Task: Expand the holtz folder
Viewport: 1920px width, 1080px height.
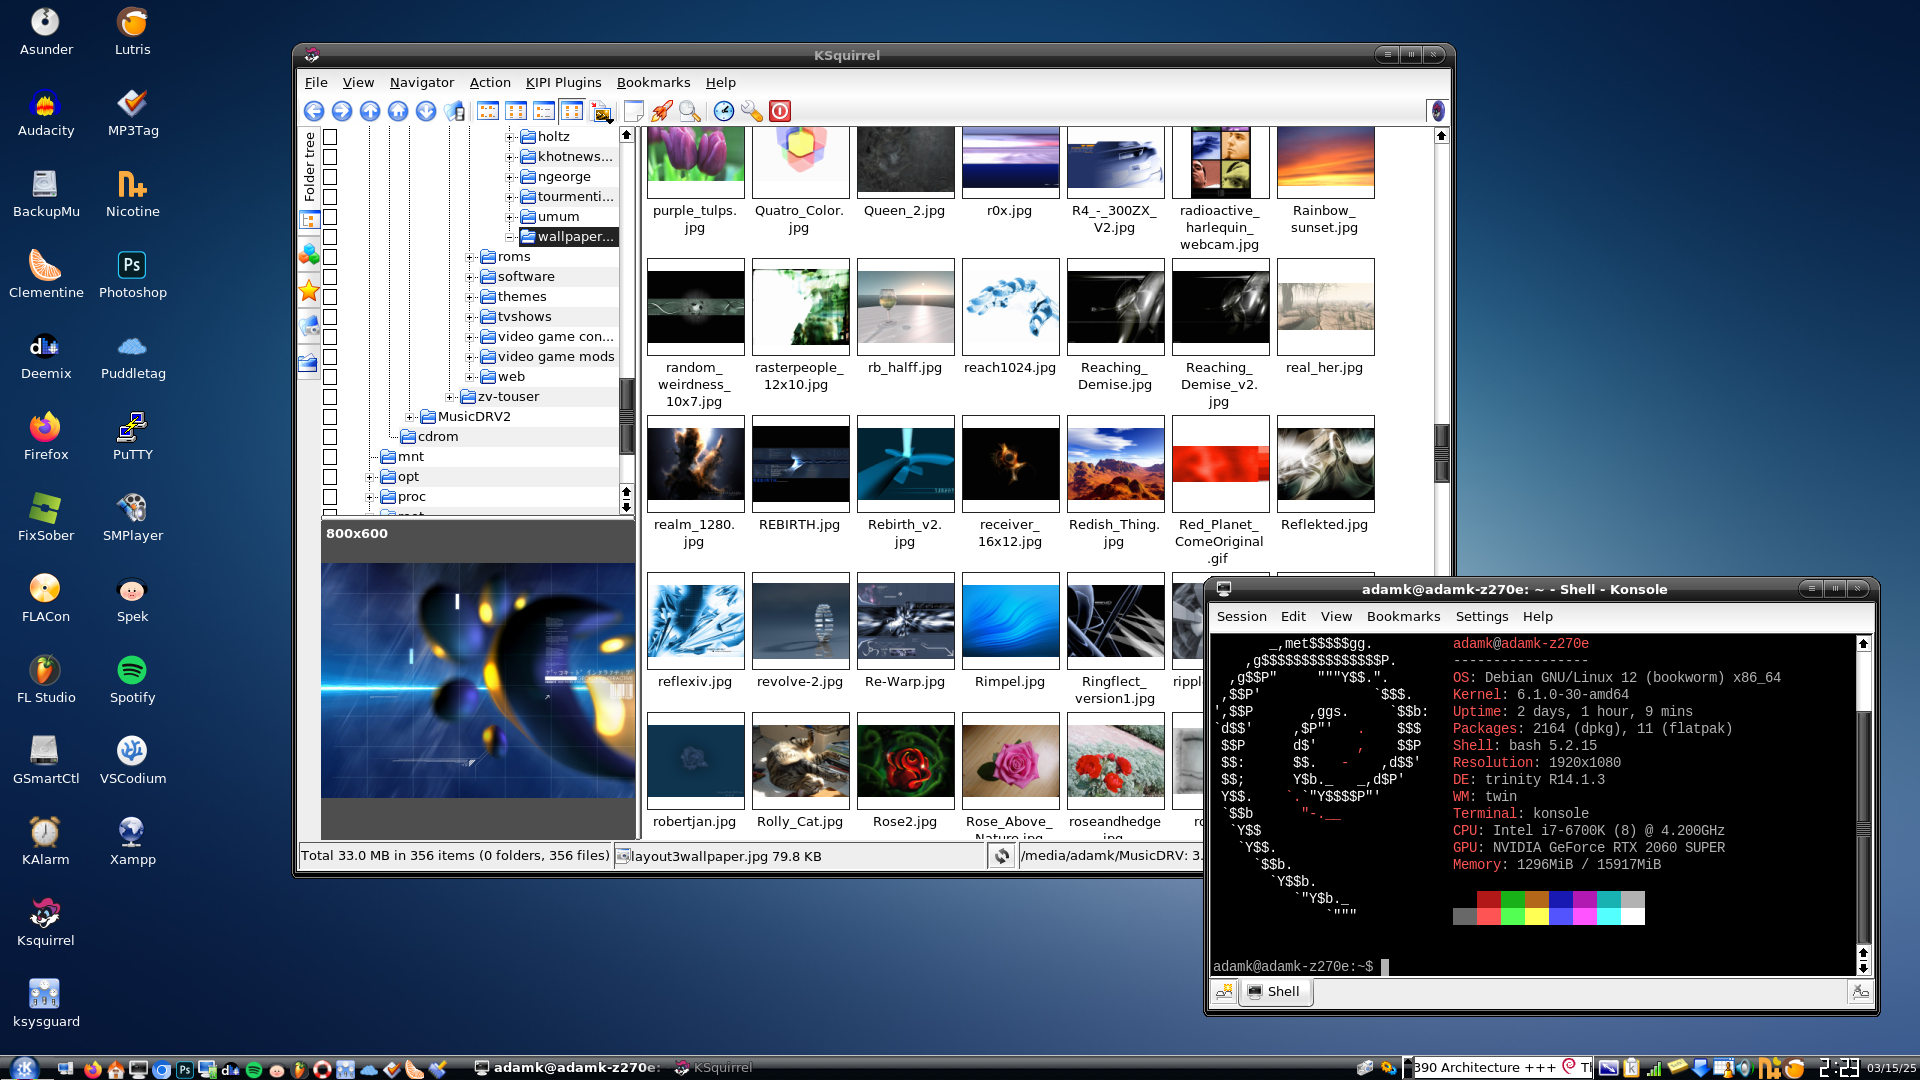Action: [x=510, y=137]
